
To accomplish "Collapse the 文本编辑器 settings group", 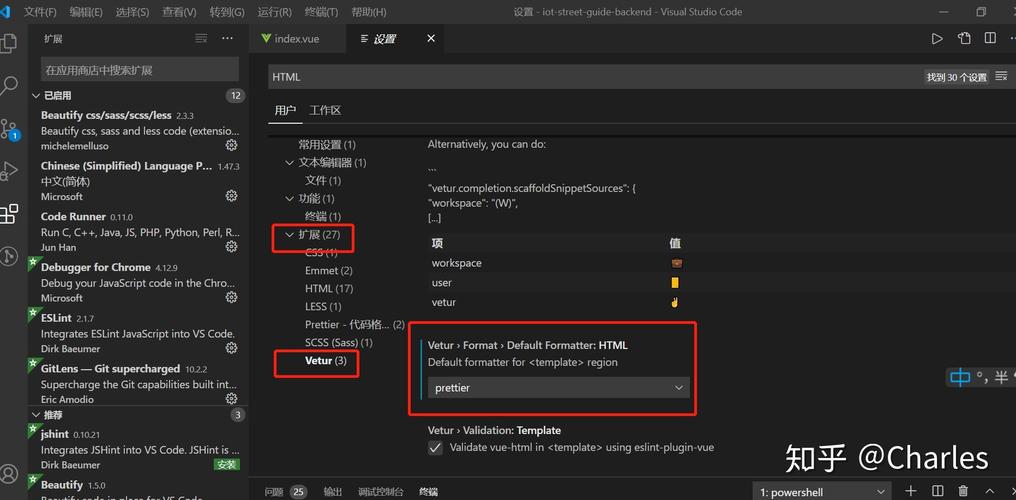I will [x=290, y=163].
